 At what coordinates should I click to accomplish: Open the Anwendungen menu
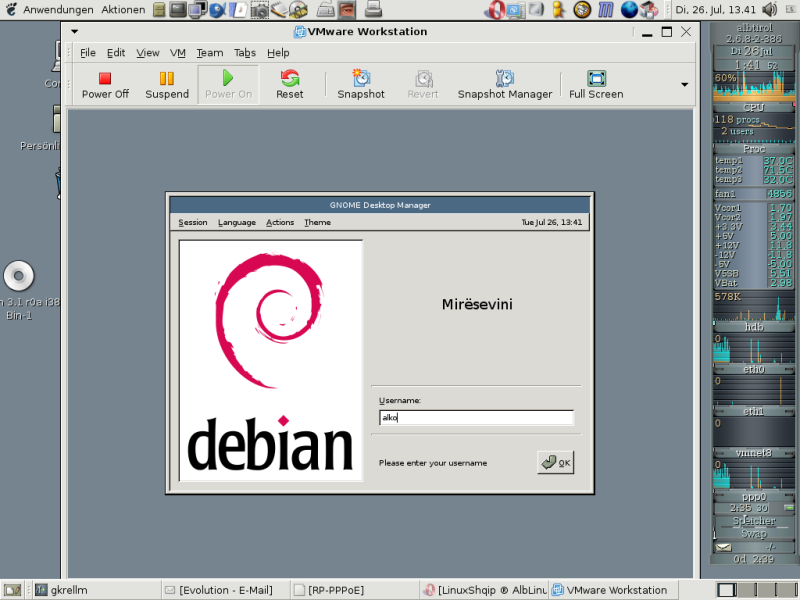click(x=58, y=10)
